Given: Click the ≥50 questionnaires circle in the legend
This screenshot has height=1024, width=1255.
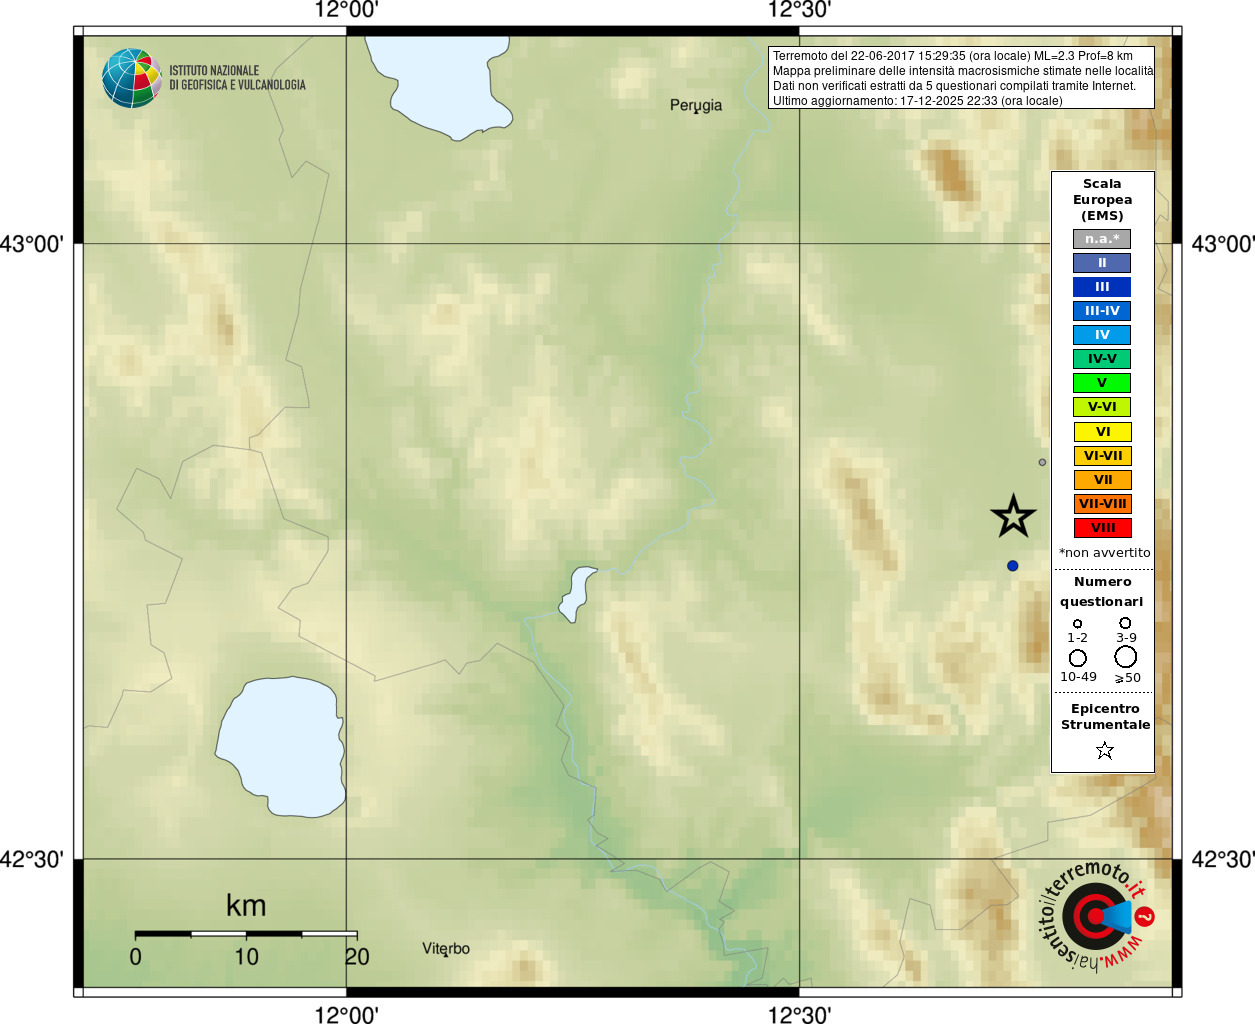Looking at the screenshot, I should (x=1125, y=657).
